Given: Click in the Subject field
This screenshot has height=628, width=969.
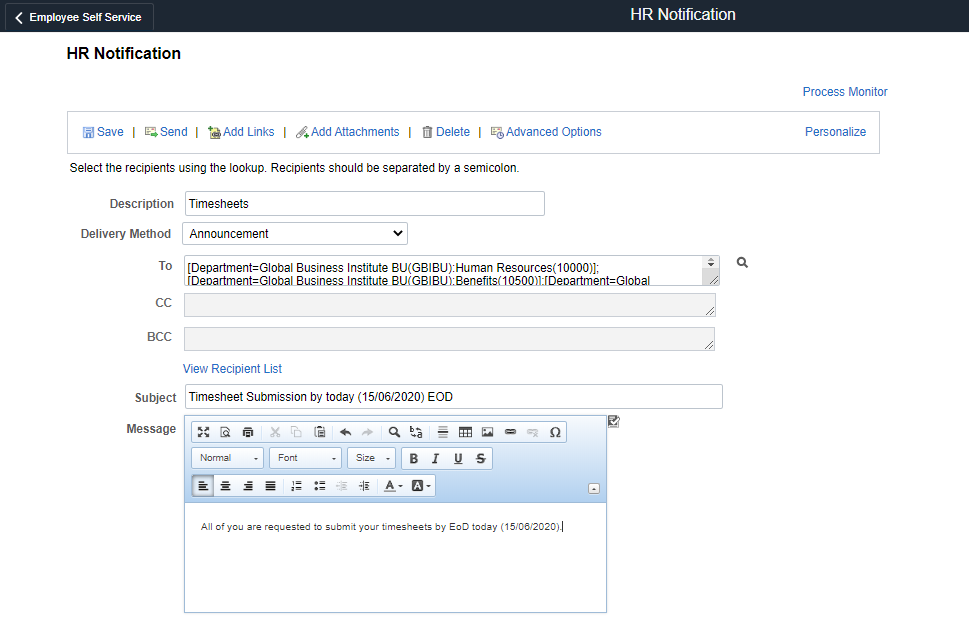Looking at the screenshot, I should click(x=454, y=396).
